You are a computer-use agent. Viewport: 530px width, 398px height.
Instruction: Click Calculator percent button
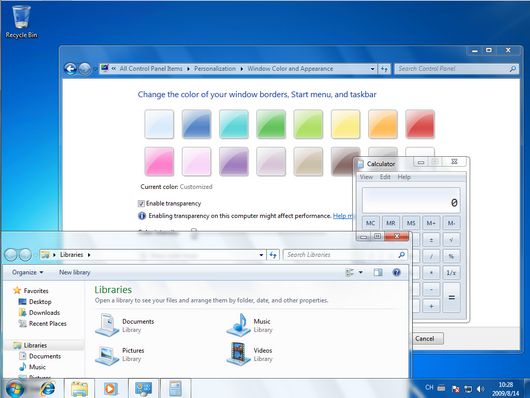451,256
